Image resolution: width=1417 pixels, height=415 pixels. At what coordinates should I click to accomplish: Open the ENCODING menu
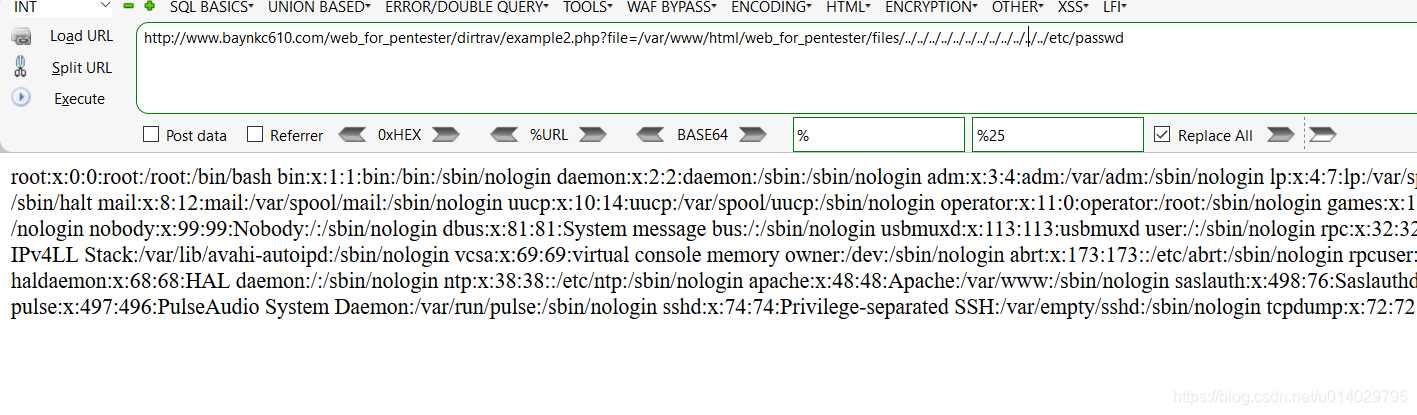(x=771, y=6)
